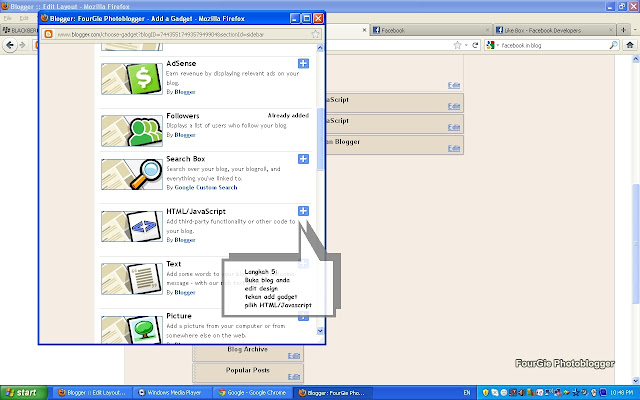This screenshot has width=640, height=400.
Task: Click the HTML/JavaScript code thumbnail
Action: [x=132, y=227]
